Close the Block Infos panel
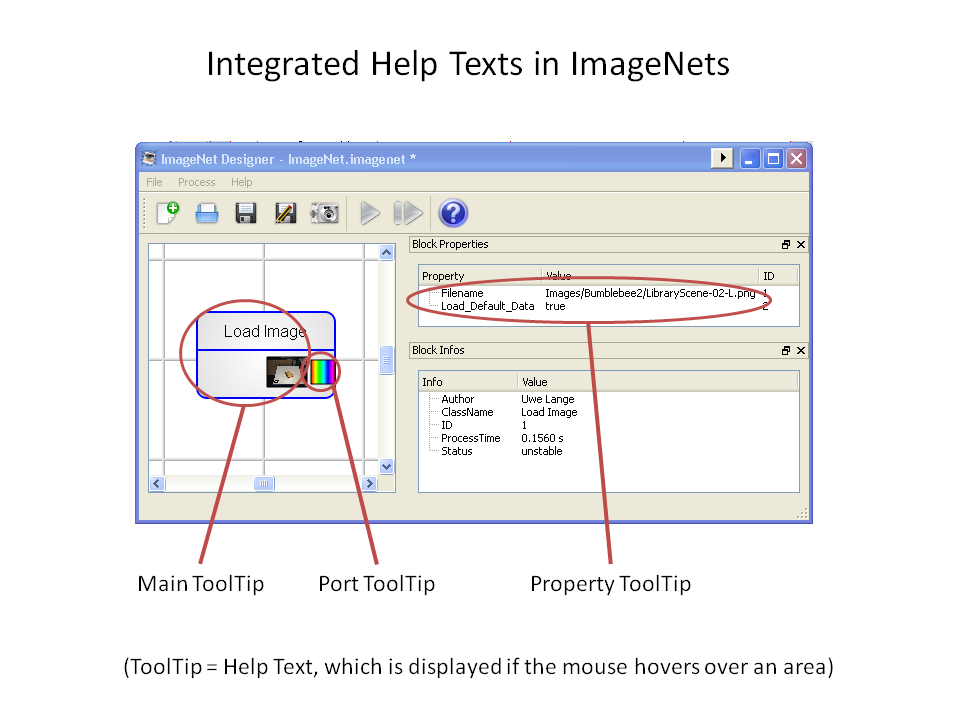The image size is (960, 720). (x=801, y=350)
